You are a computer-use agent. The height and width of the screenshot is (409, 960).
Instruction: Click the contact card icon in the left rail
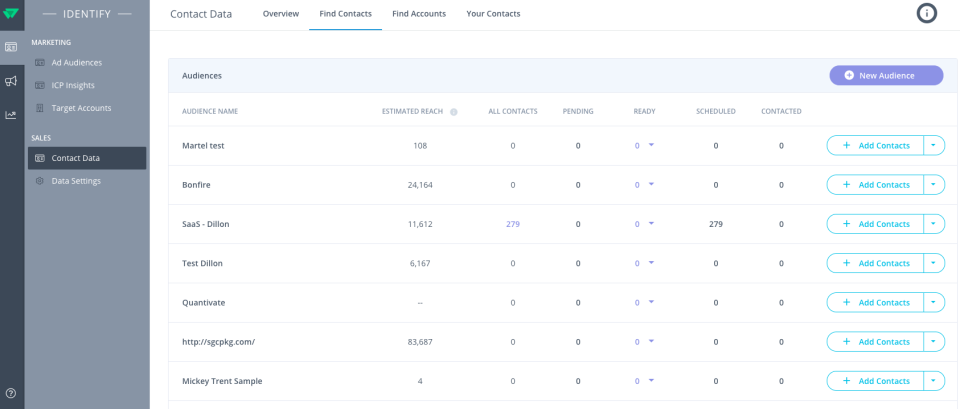(11, 47)
